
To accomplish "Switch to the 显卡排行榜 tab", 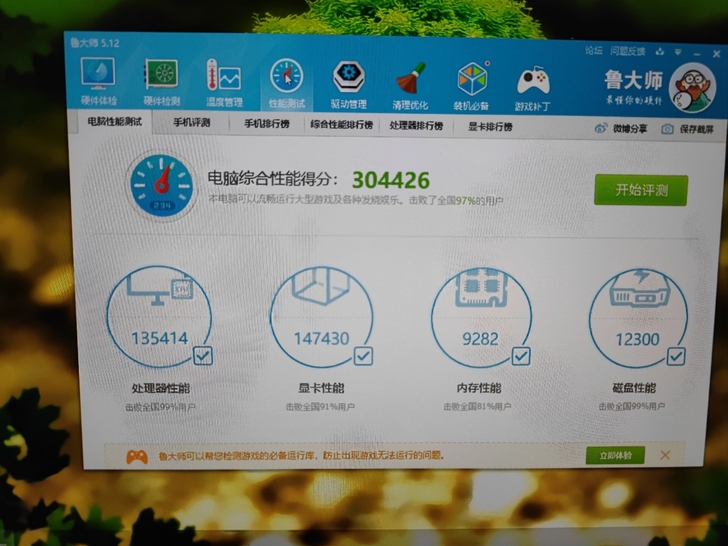I will [490, 126].
